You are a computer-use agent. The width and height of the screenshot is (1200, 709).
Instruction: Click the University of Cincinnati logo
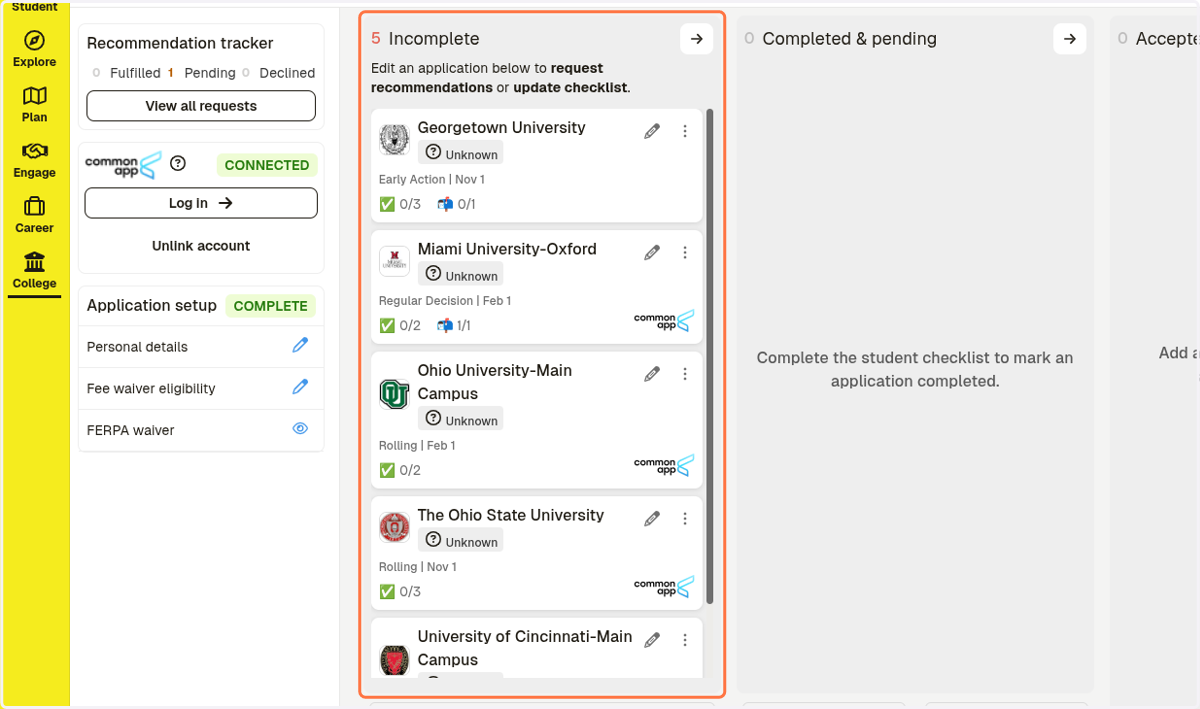[x=394, y=660]
